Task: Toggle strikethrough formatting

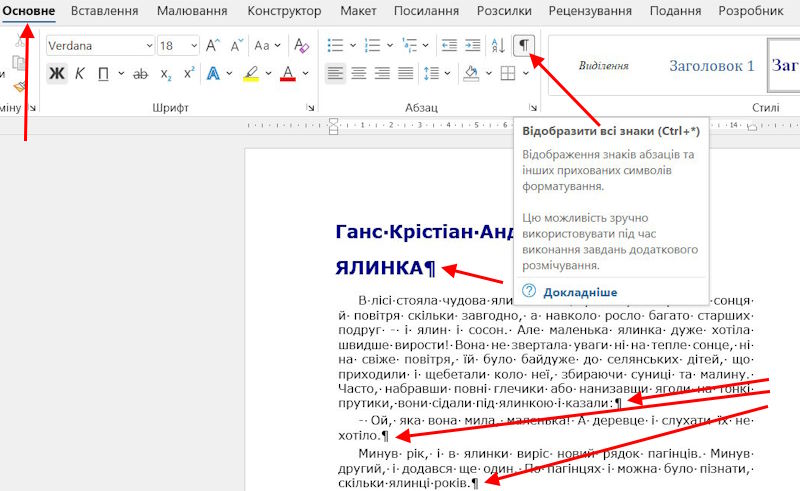Action: (x=140, y=74)
